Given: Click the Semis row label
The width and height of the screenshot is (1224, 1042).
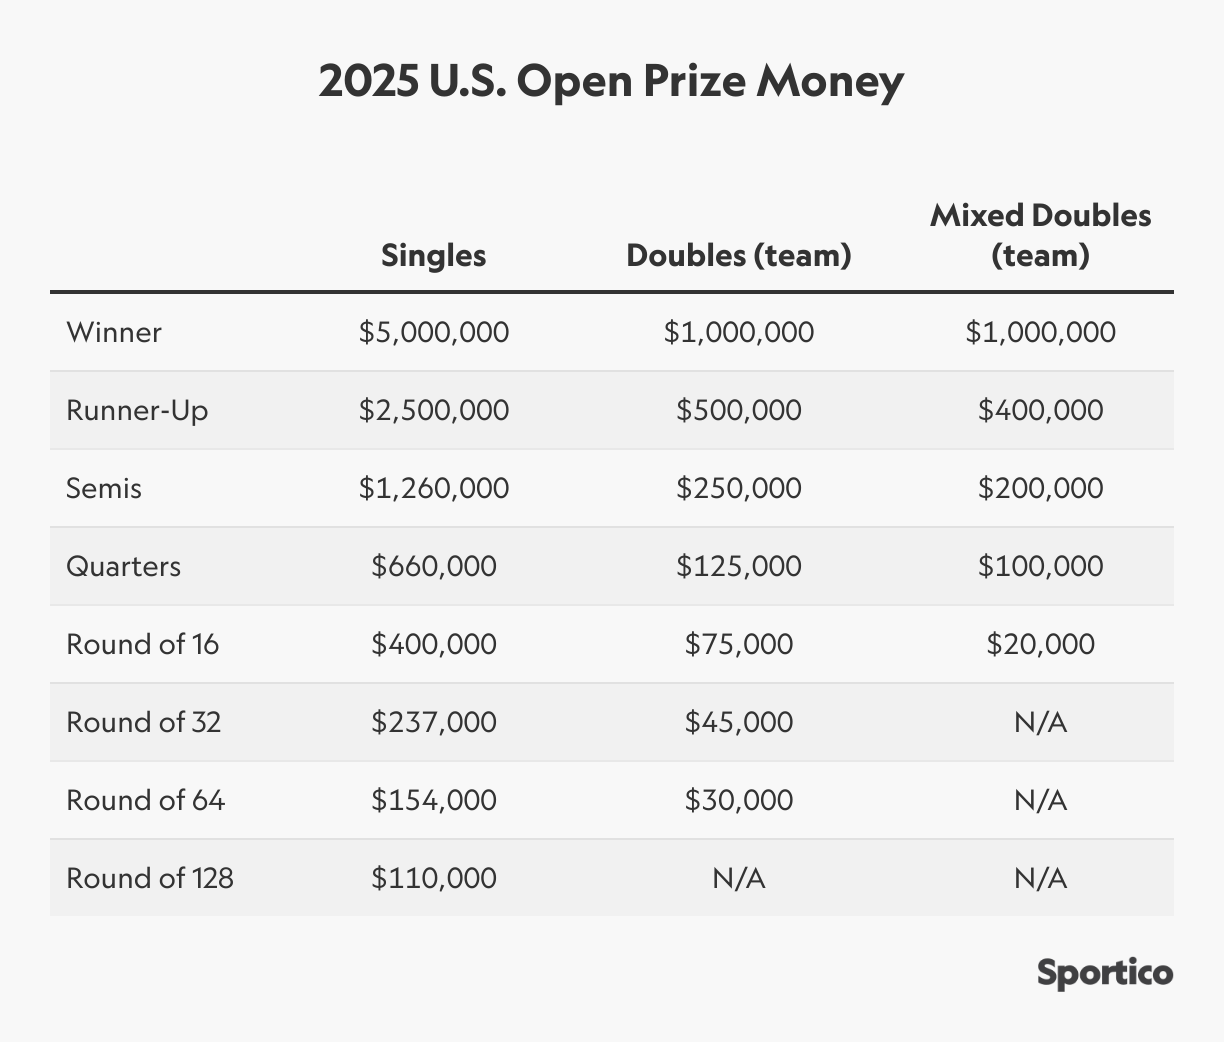Looking at the screenshot, I should pyautogui.click(x=104, y=488).
